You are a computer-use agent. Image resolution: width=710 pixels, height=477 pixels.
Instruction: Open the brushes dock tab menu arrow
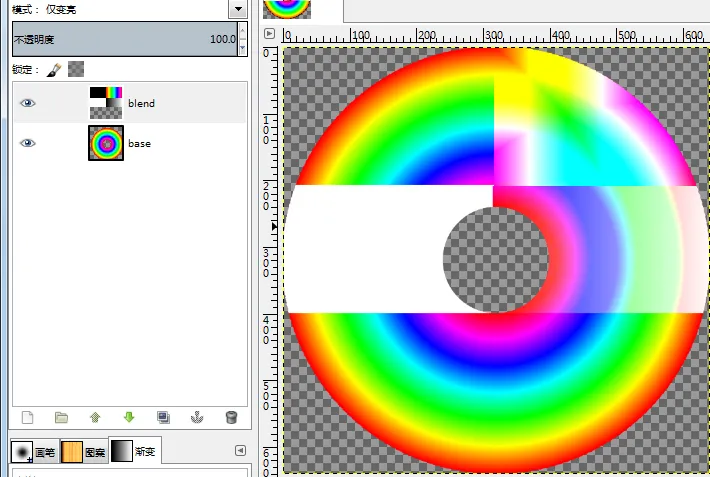click(240, 450)
